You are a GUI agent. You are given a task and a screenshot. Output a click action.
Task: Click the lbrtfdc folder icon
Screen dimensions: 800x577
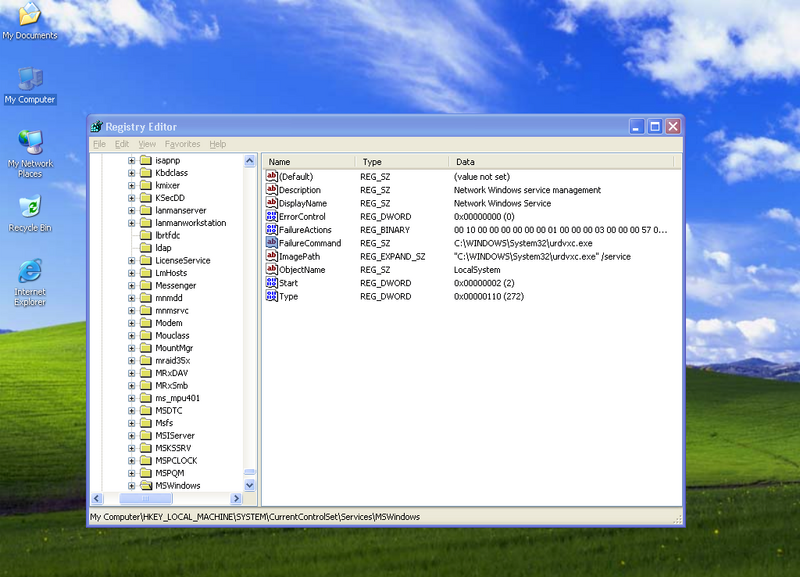146,235
